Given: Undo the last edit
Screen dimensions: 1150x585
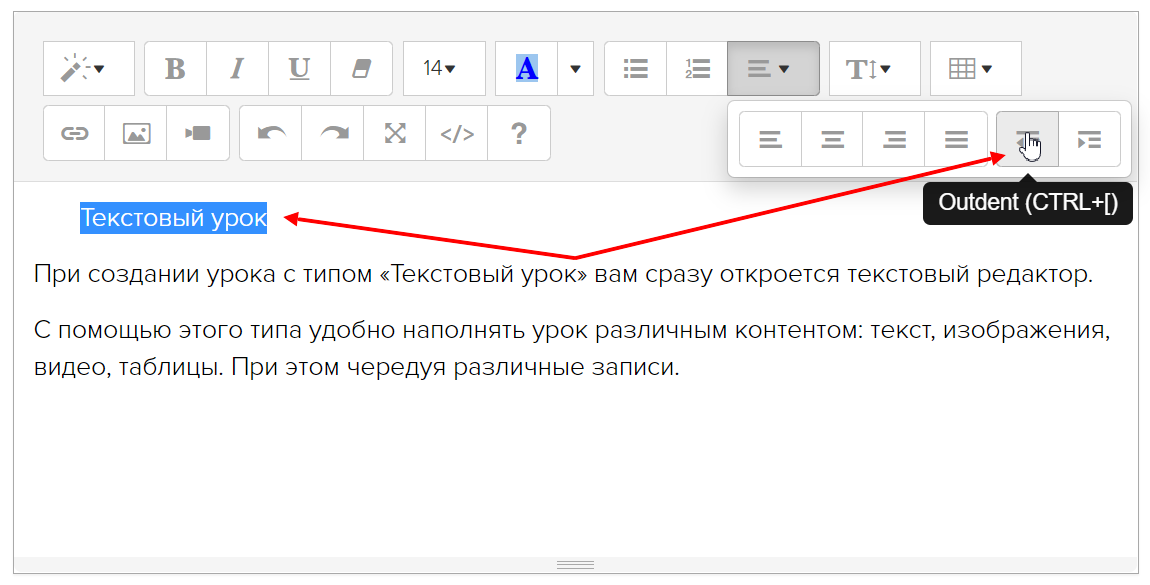Looking at the screenshot, I should click(x=270, y=133).
